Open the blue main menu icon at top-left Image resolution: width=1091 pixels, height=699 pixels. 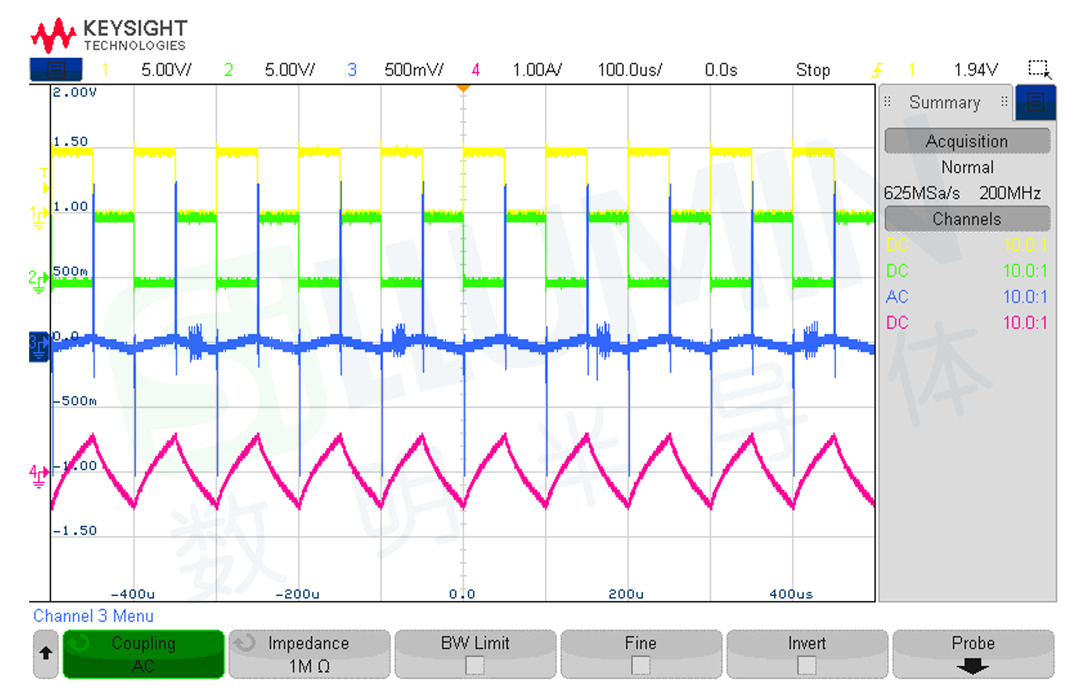[x=56, y=70]
